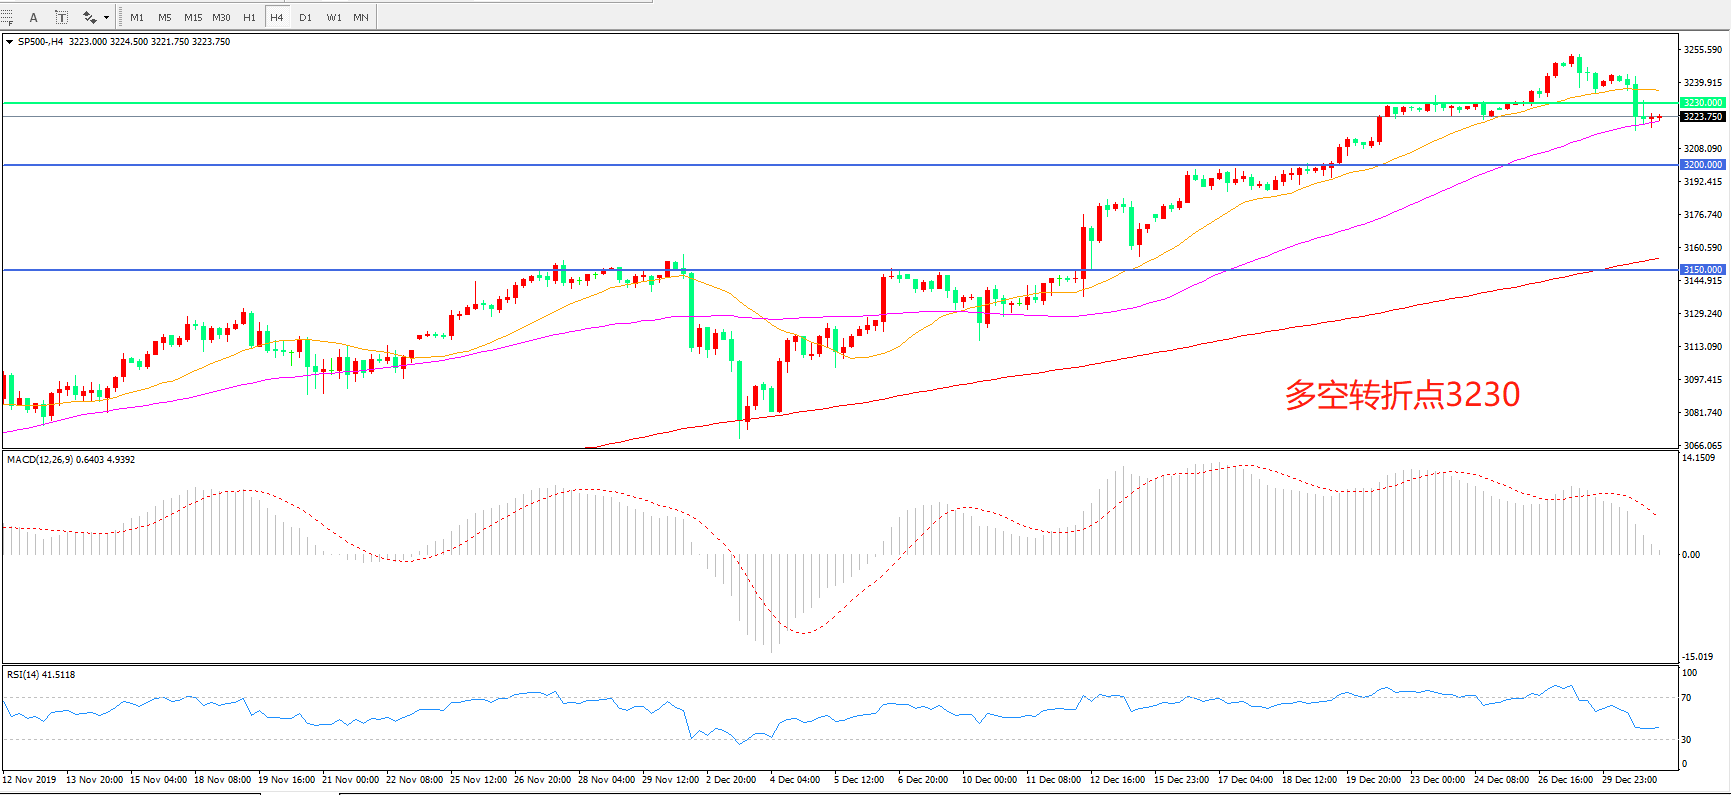Click the blue 3150.000 price level label

click(1702, 270)
